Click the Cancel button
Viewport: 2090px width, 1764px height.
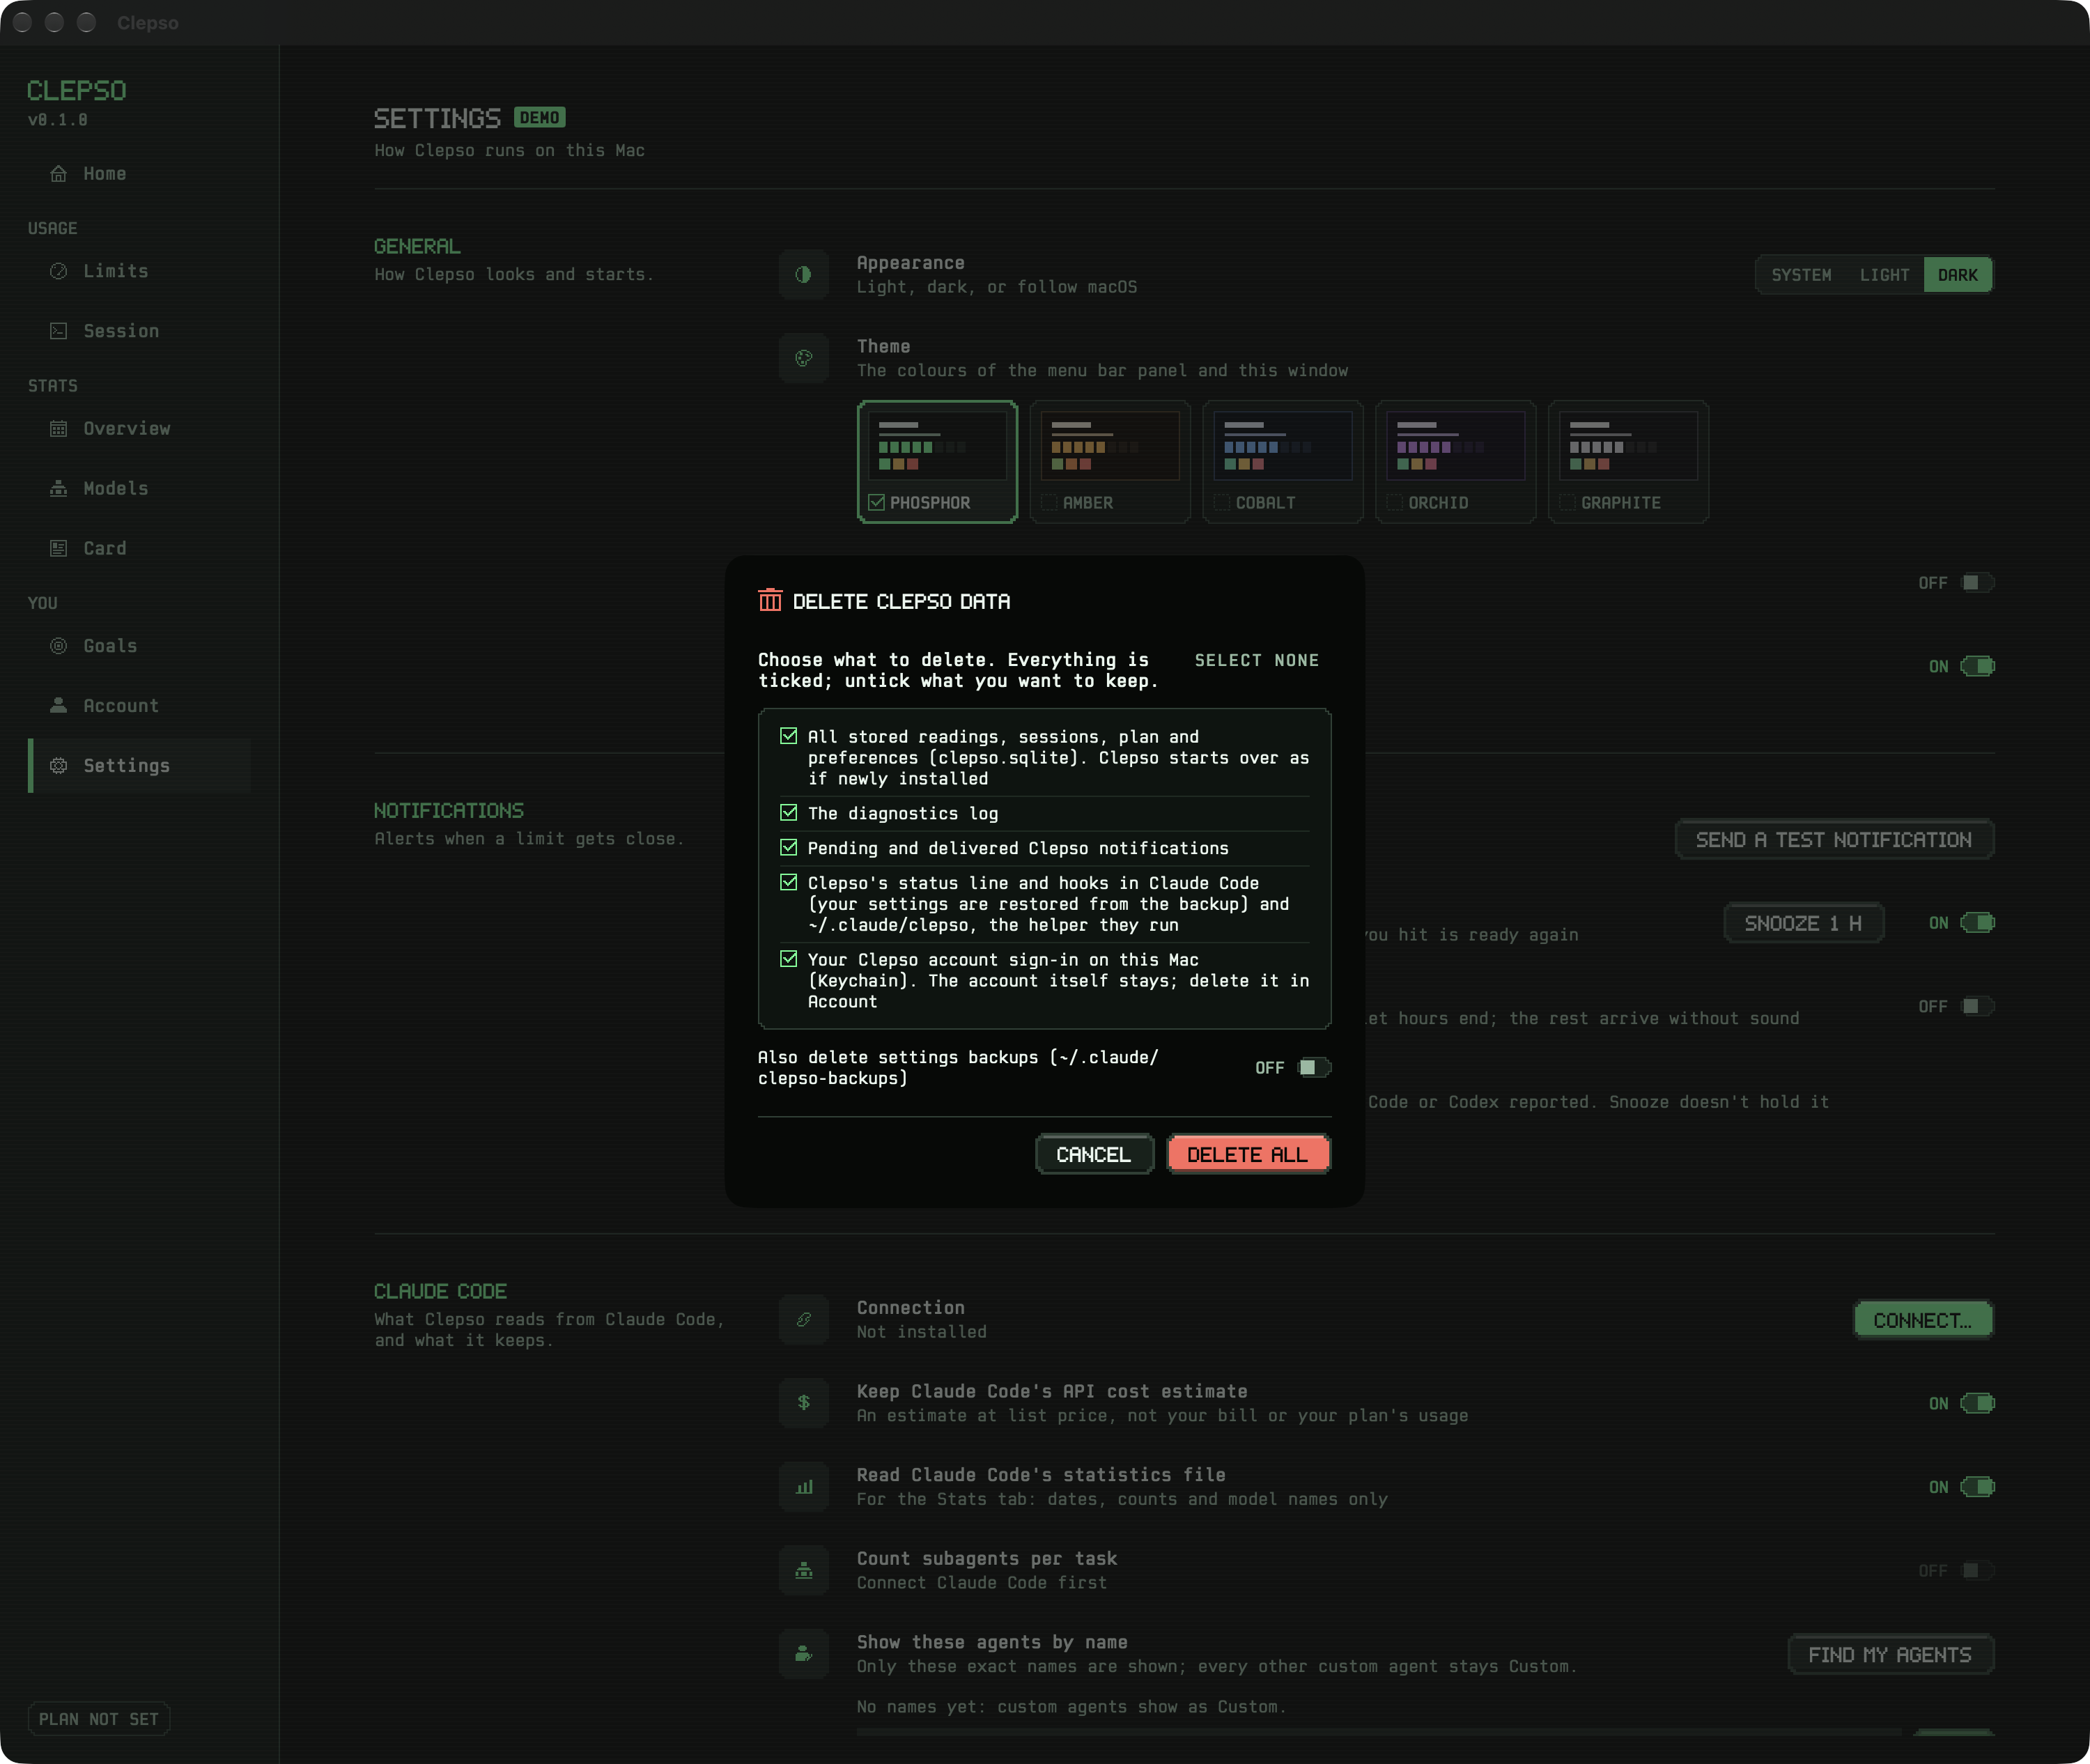[1094, 1155]
